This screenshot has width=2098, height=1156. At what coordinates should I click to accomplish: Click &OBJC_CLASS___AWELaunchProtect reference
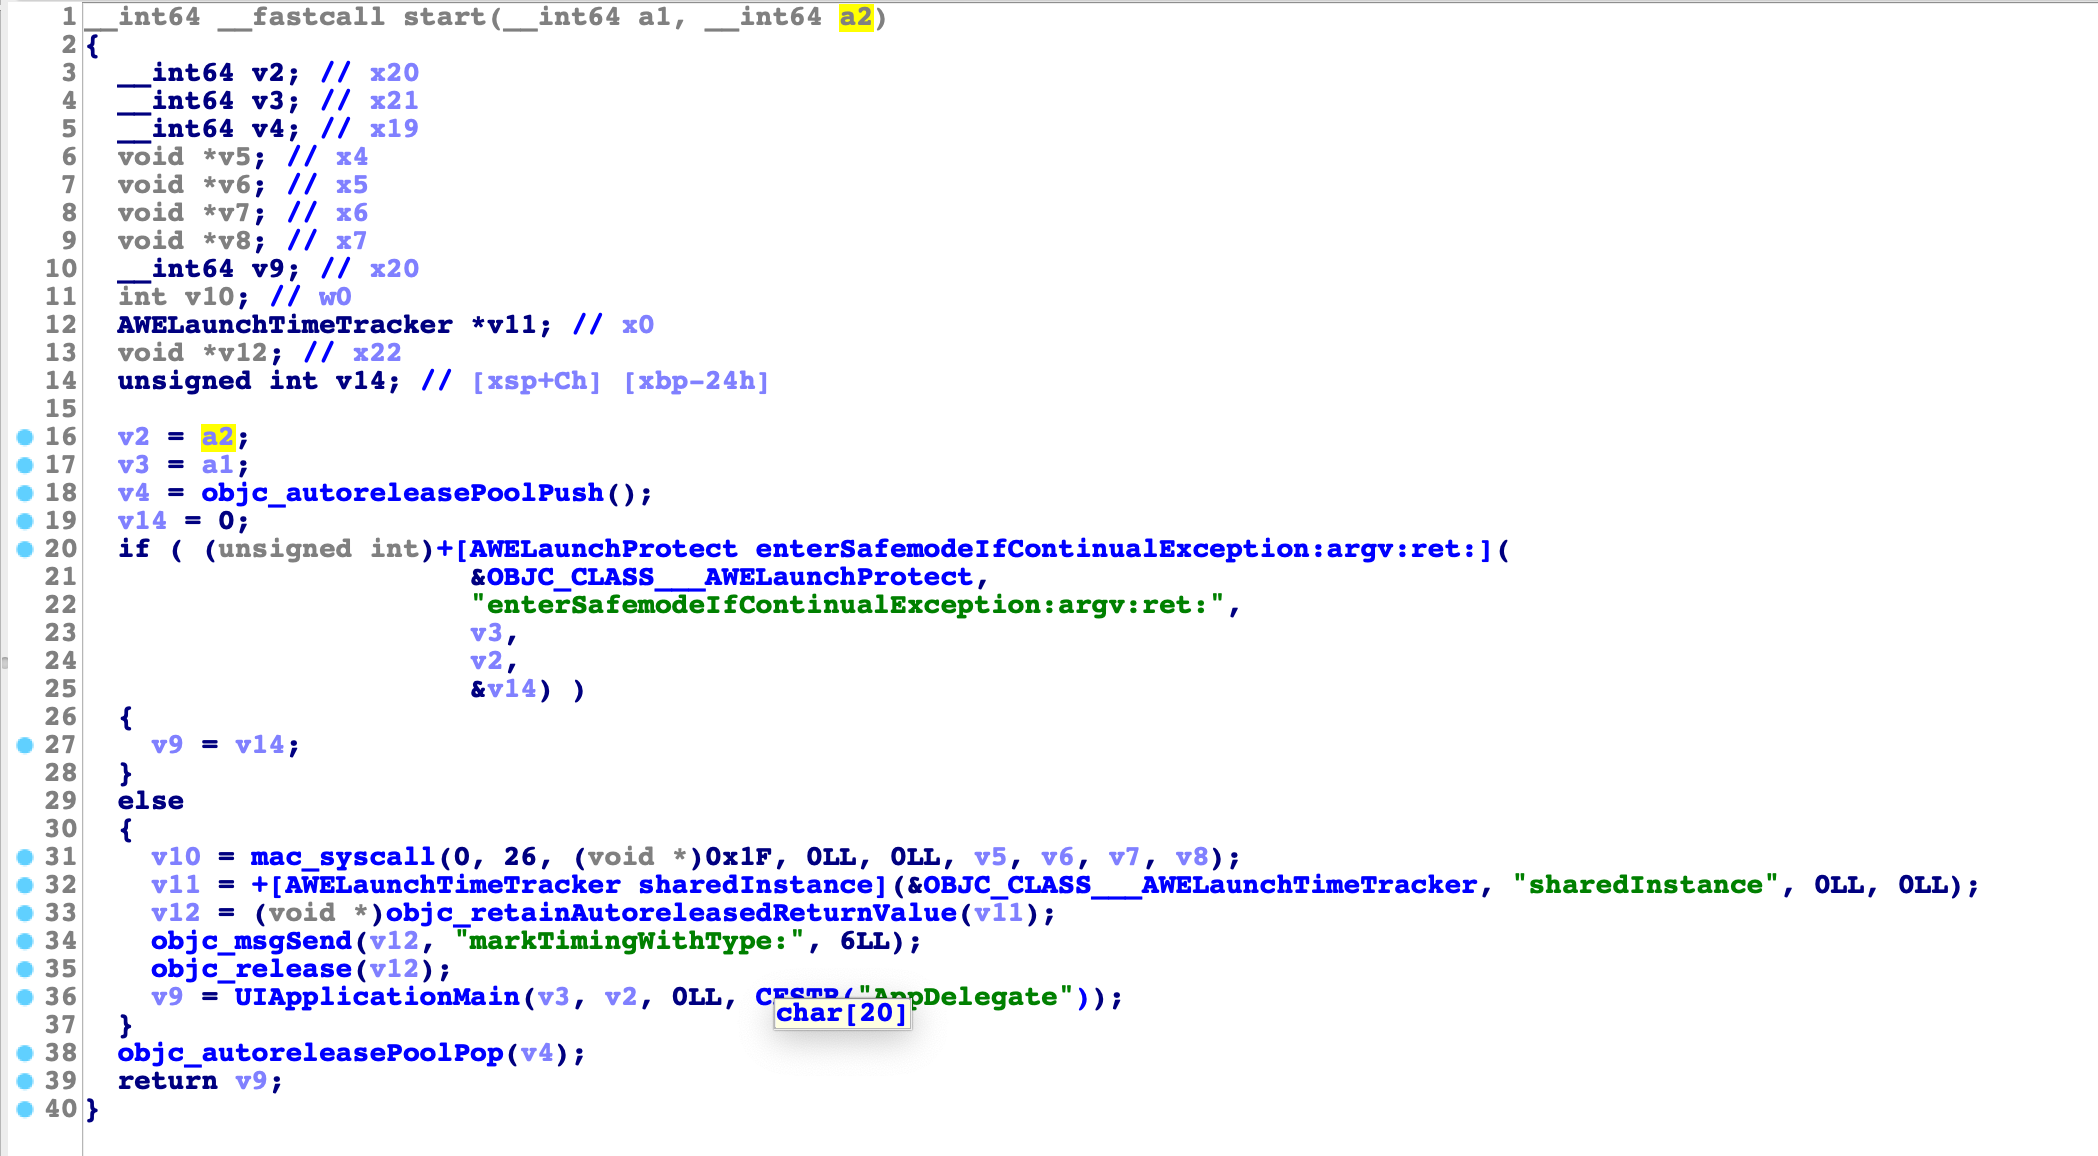[x=721, y=577]
